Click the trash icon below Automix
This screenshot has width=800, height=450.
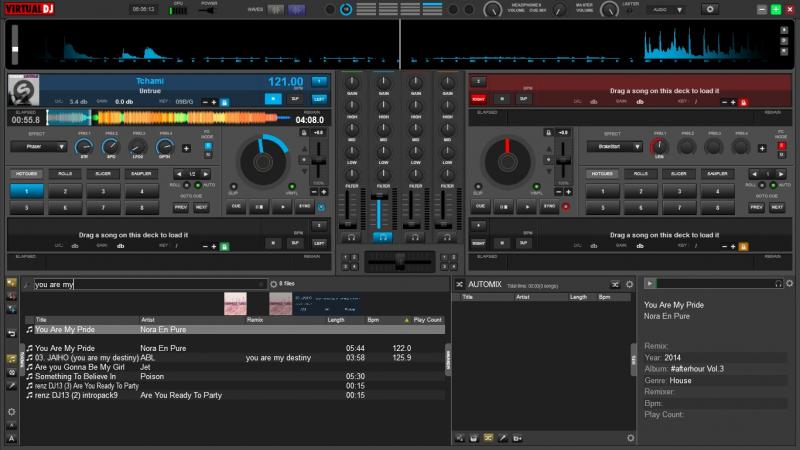pyautogui.click(x=473, y=438)
